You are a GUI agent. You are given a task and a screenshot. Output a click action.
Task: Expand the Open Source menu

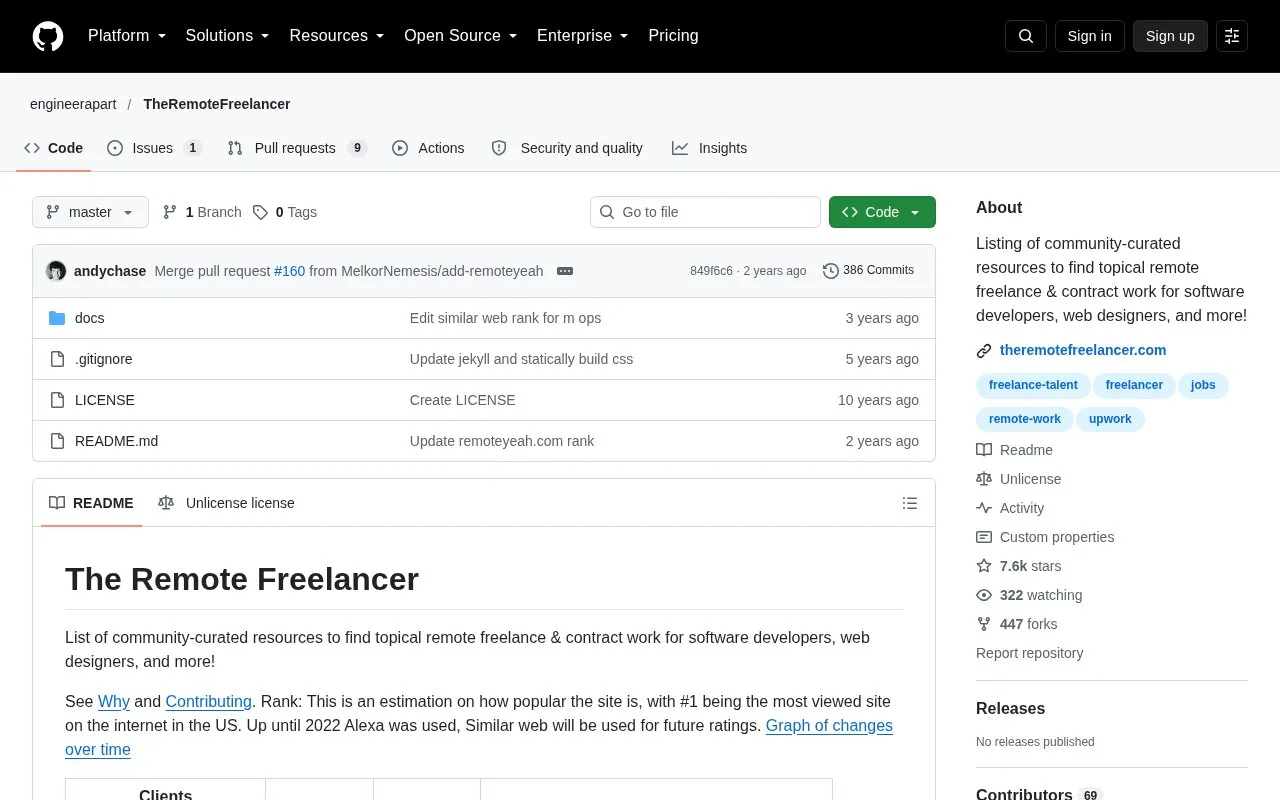coord(460,36)
